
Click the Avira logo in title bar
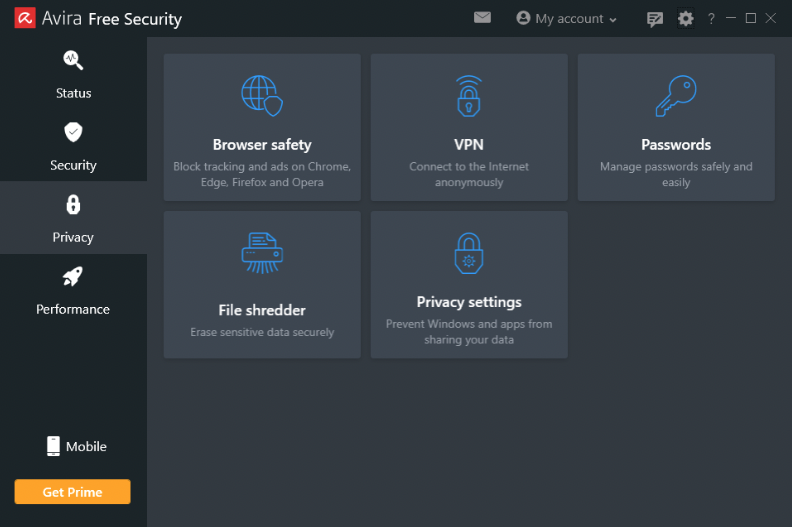point(25,18)
